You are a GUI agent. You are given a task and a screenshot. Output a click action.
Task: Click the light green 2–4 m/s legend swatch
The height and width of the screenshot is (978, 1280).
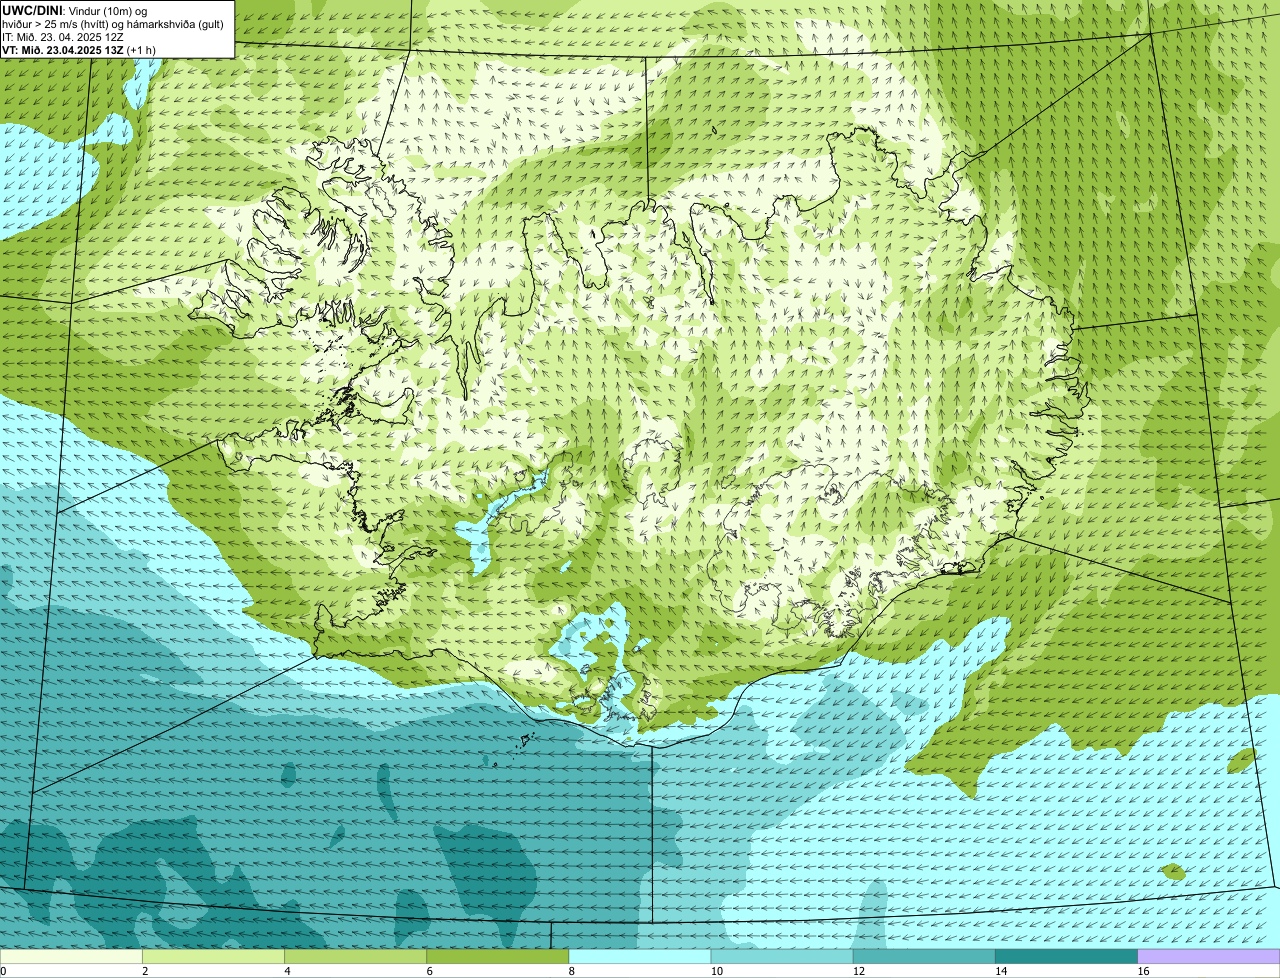(x=213, y=957)
